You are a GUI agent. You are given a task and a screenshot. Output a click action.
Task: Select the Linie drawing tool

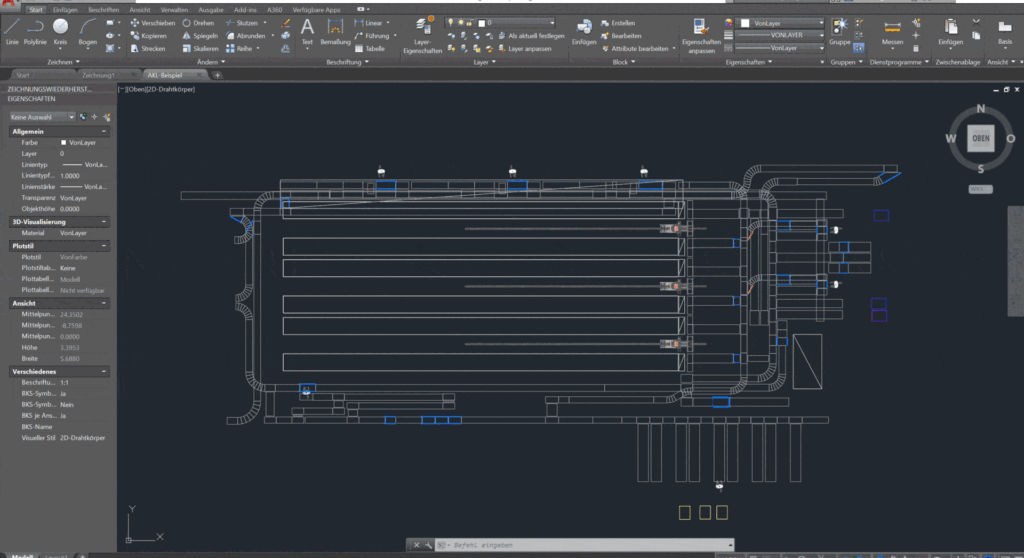[x=12, y=32]
